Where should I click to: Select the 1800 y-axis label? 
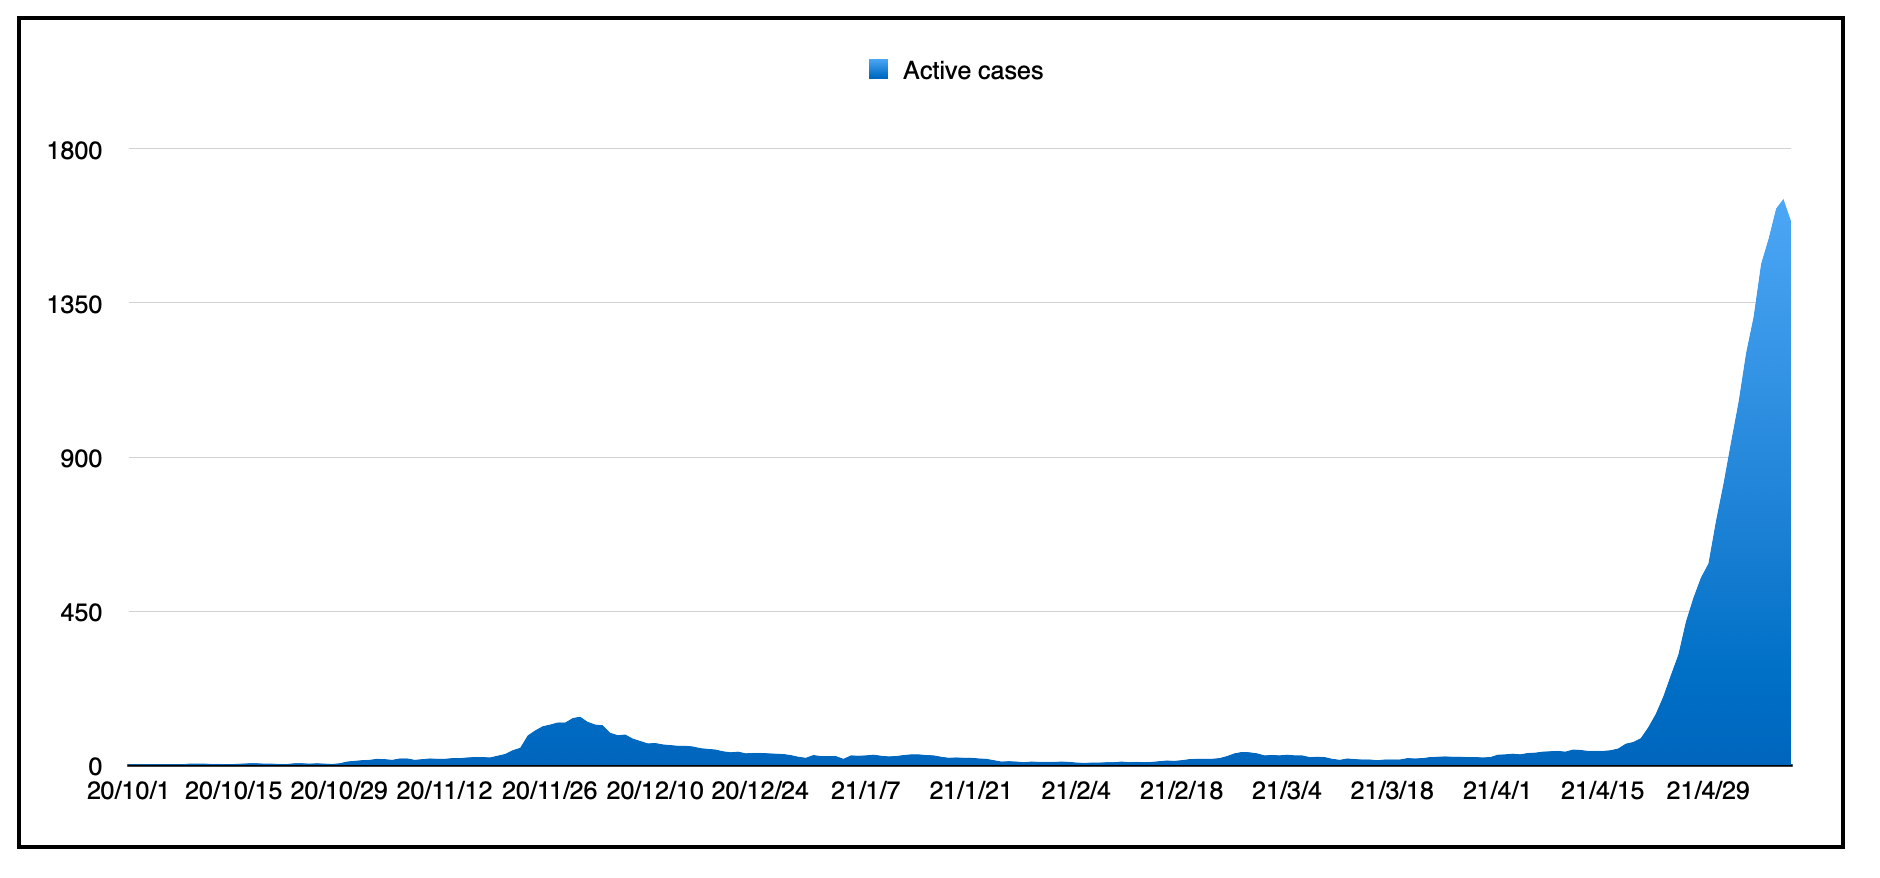[x=74, y=150]
